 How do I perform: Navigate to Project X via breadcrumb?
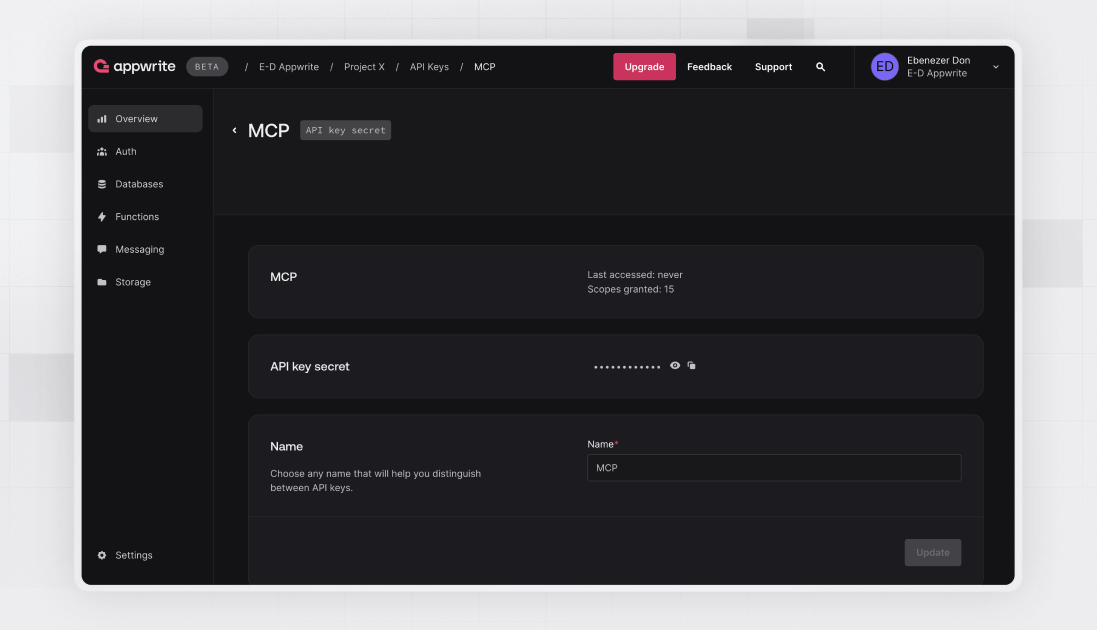pyautogui.click(x=364, y=66)
